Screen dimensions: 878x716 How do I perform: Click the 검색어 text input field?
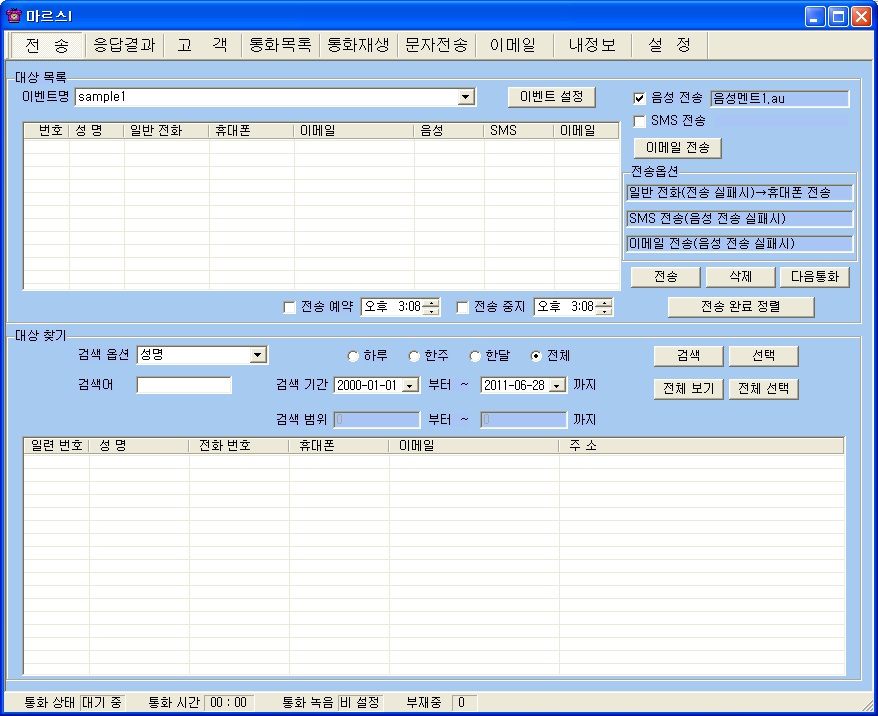coord(184,385)
